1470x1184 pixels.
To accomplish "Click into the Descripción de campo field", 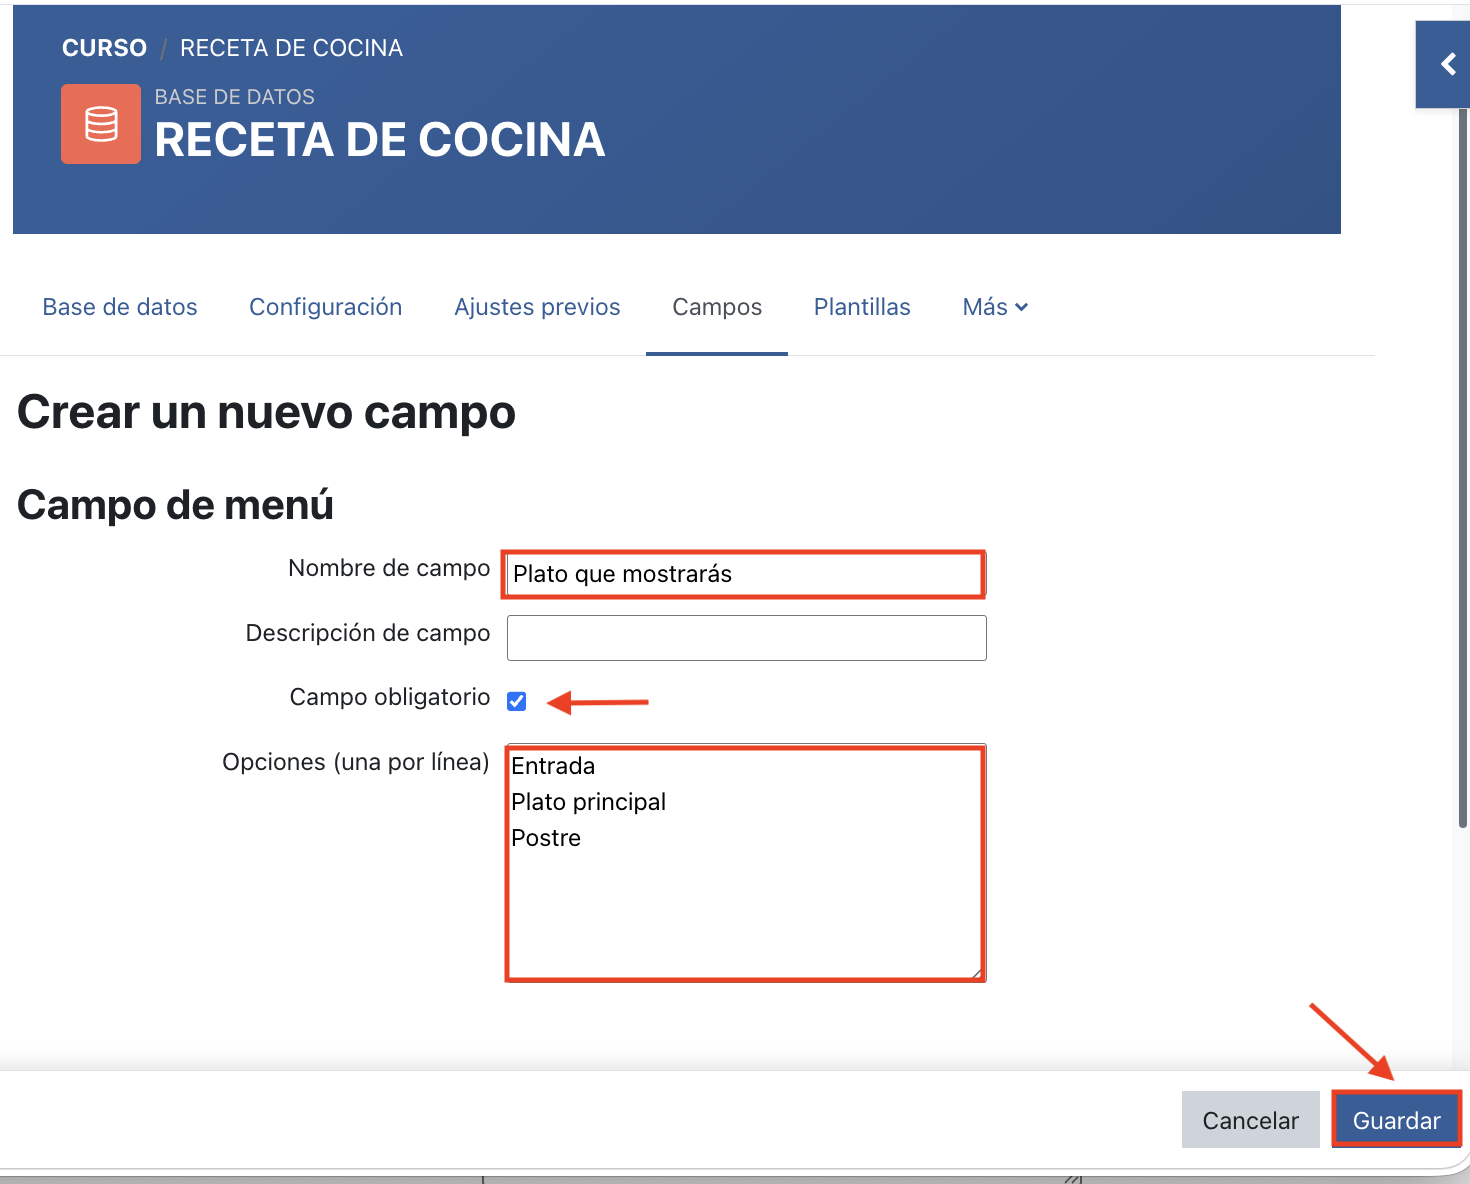I will (747, 638).
